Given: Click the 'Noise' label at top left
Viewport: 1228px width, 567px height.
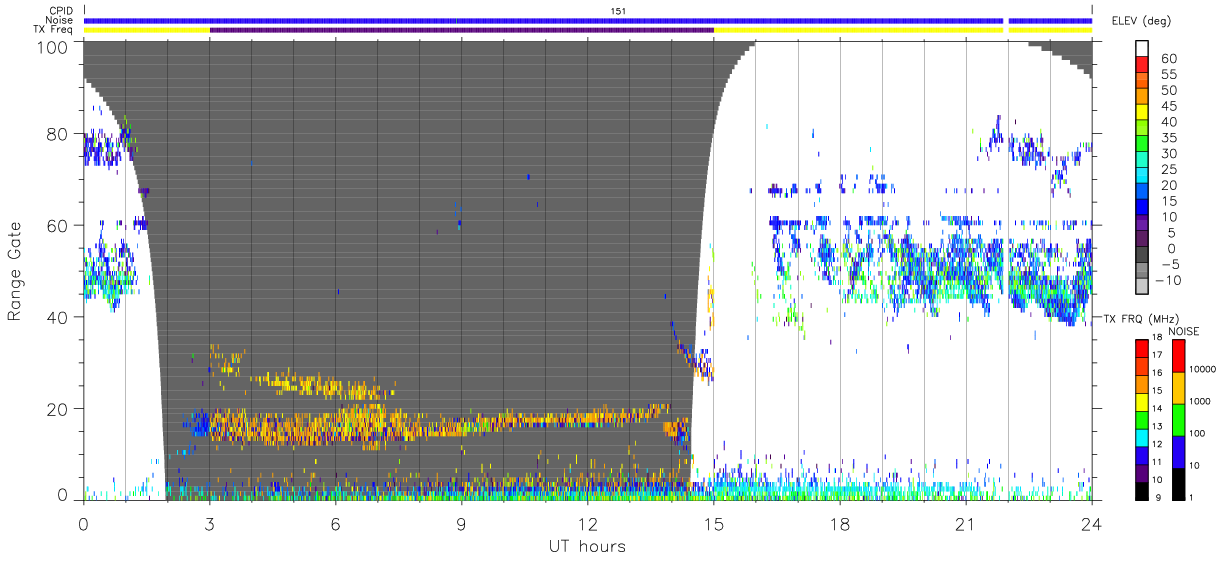Looking at the screenshot, I should coord(60,20).
